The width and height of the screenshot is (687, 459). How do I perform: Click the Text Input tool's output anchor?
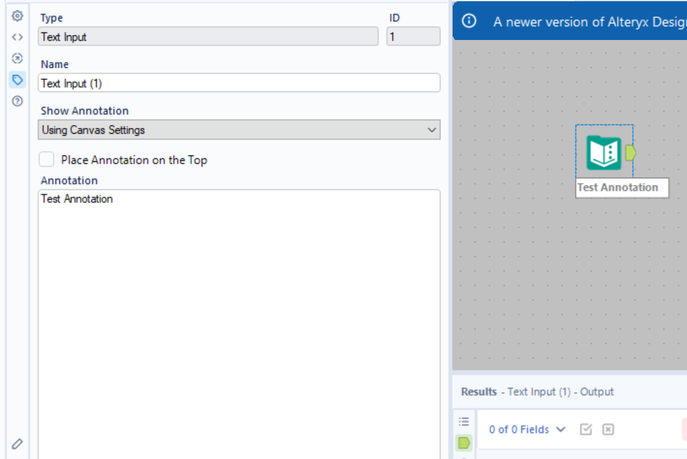[x=630, y=153]
